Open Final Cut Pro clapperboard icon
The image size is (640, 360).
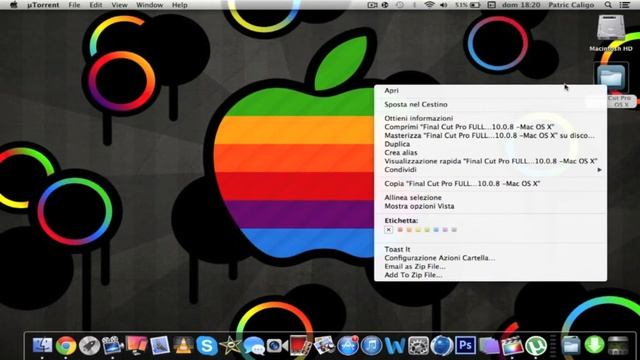[512, 346]
